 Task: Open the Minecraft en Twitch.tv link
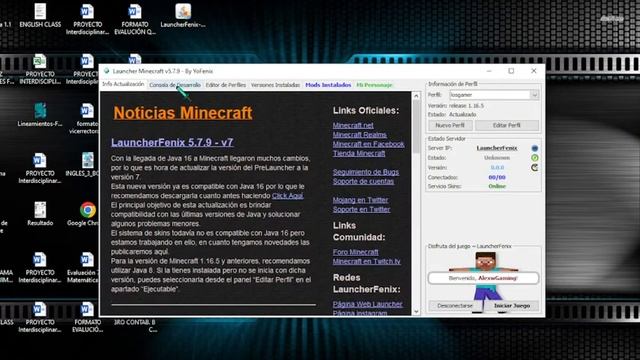(367, 262)
